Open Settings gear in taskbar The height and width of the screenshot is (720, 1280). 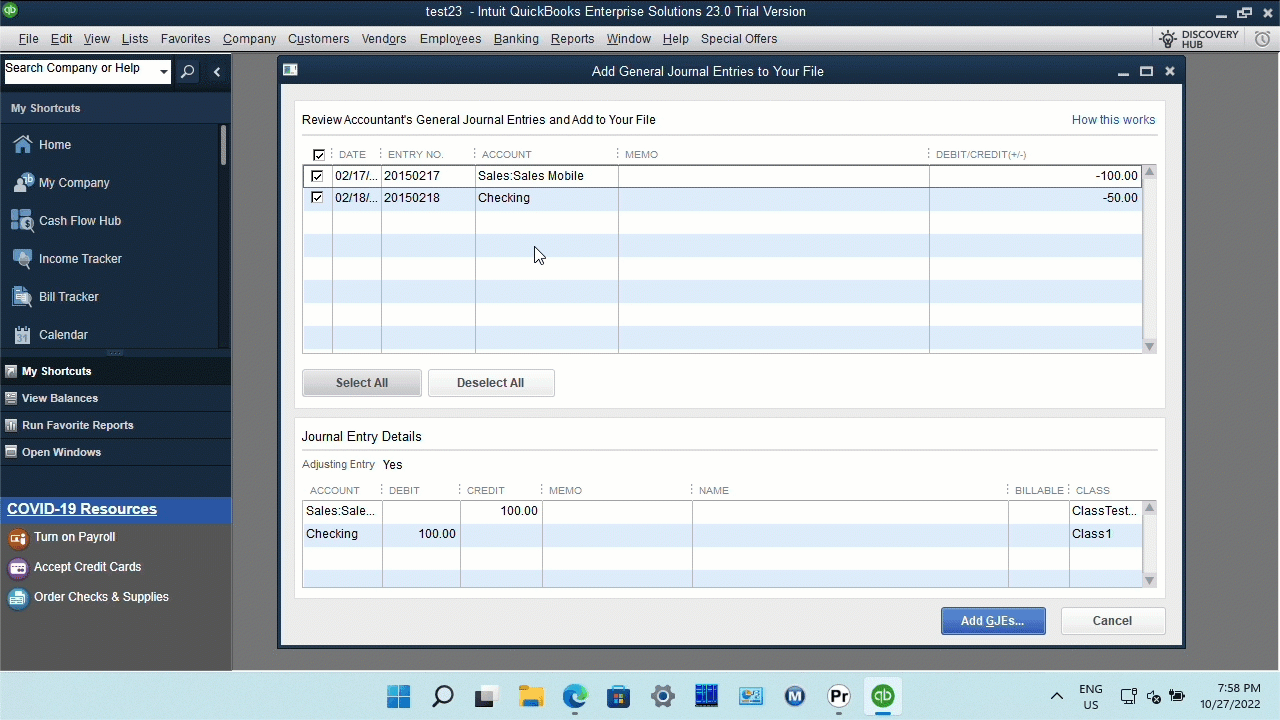(x=663, y=696)
